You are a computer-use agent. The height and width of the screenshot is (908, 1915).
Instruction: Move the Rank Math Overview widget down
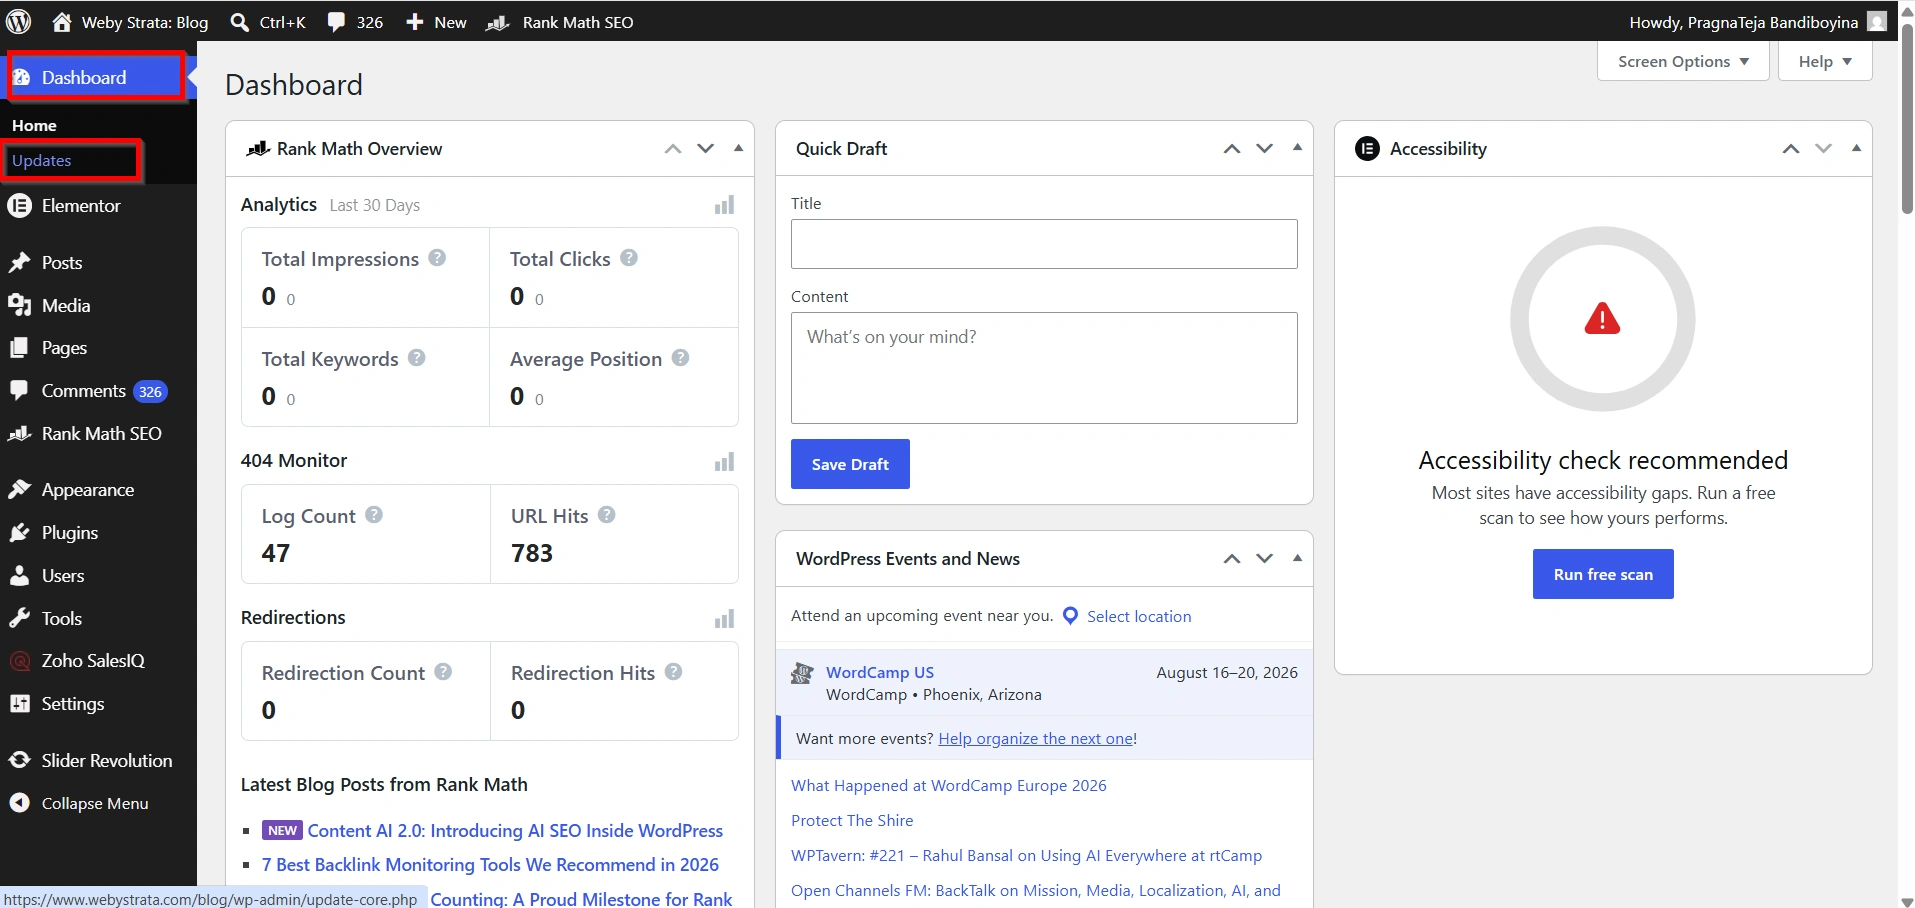706,149
